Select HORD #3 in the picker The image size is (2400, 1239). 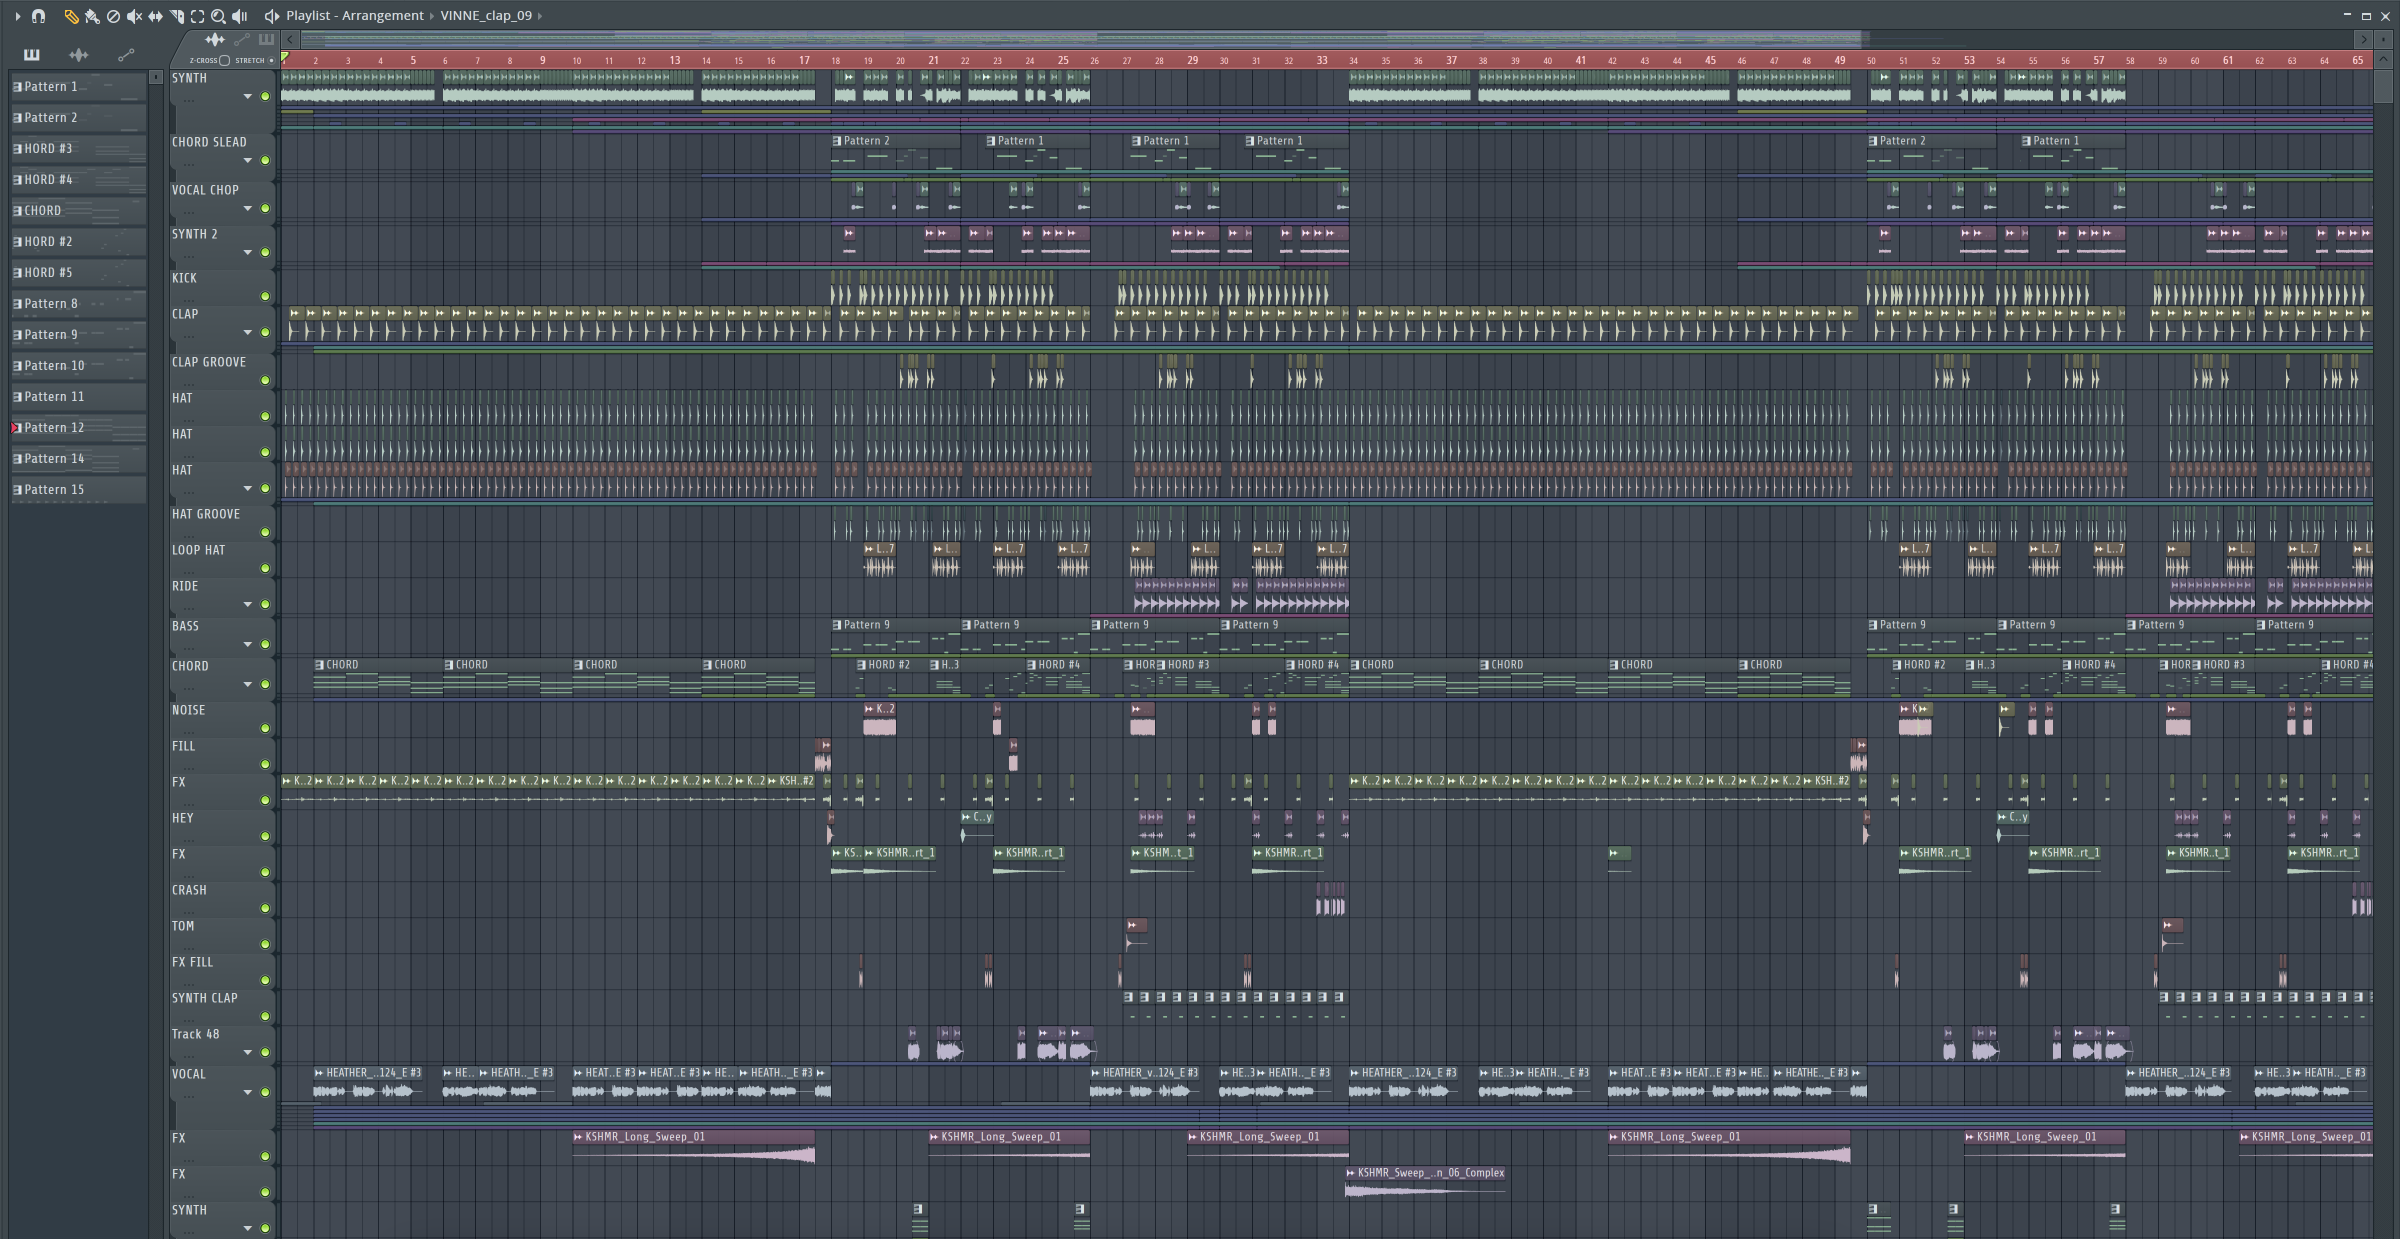click(x=79, y=149)
